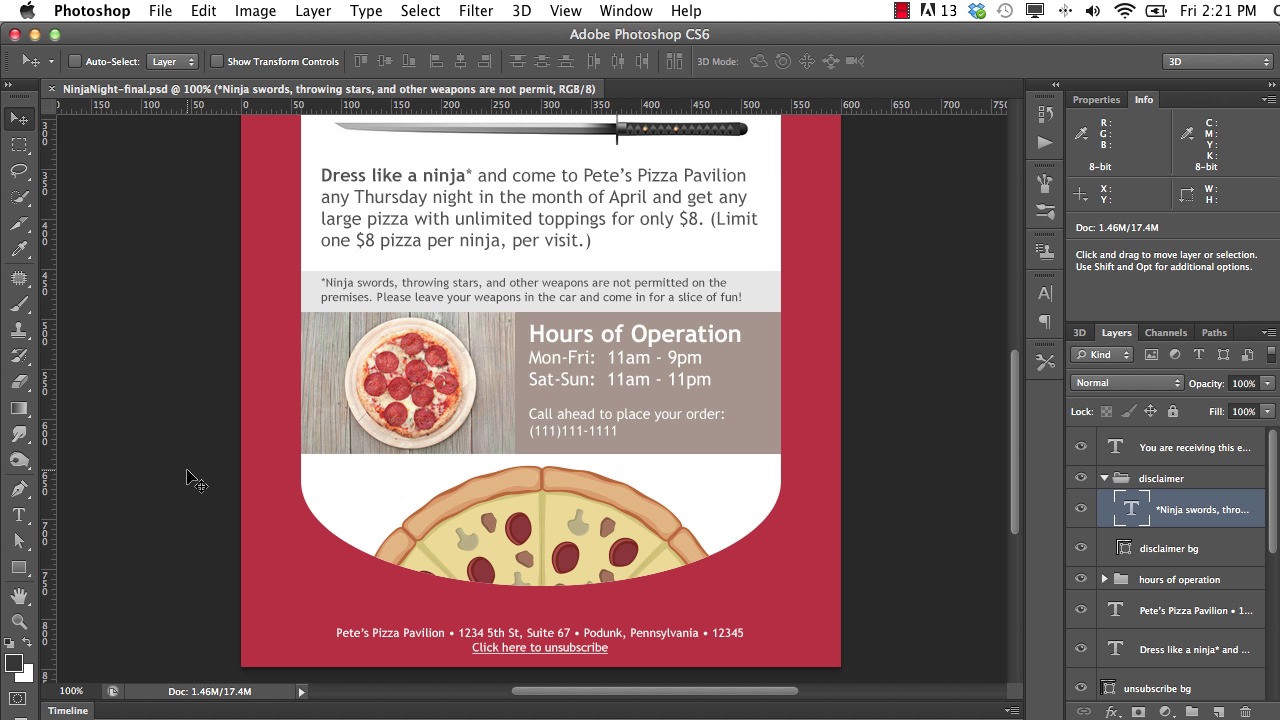Expand the hours of operation group
1280x720 pixels.
(x=1104, y=579)
